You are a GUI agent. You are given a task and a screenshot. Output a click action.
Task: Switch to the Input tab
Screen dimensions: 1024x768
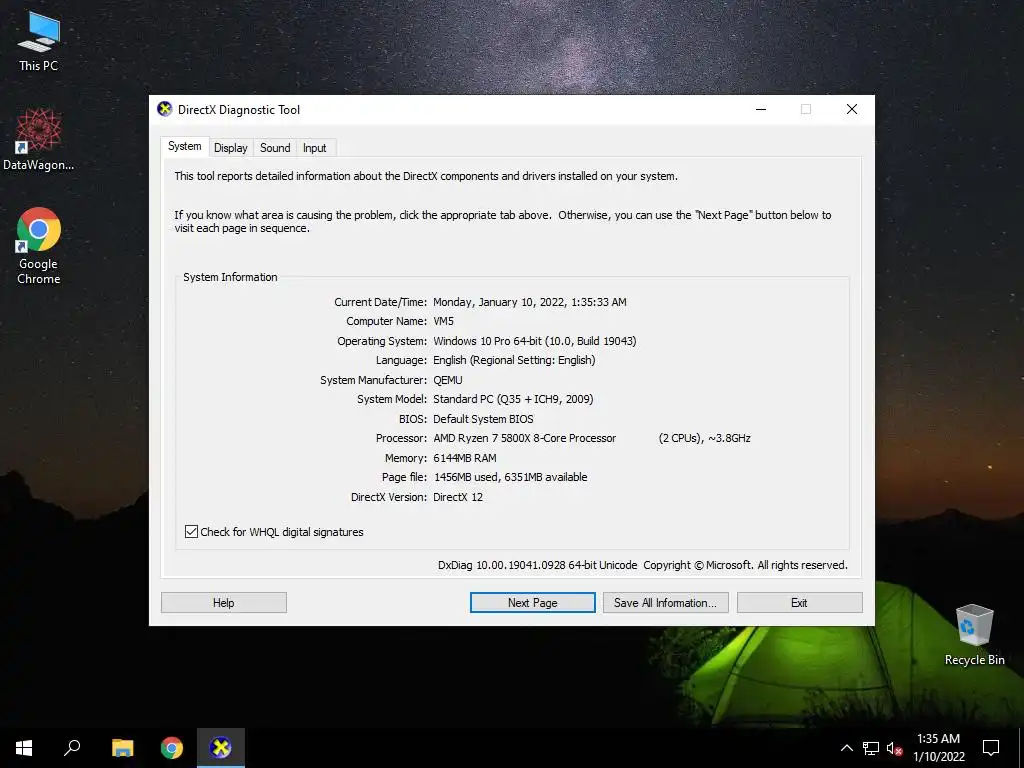tap(314, 148)
